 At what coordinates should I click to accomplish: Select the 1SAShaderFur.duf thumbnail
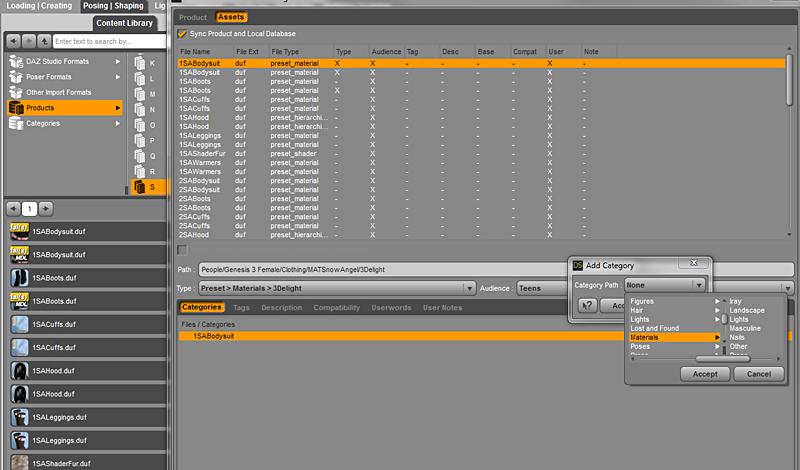(x=20, y=462)
